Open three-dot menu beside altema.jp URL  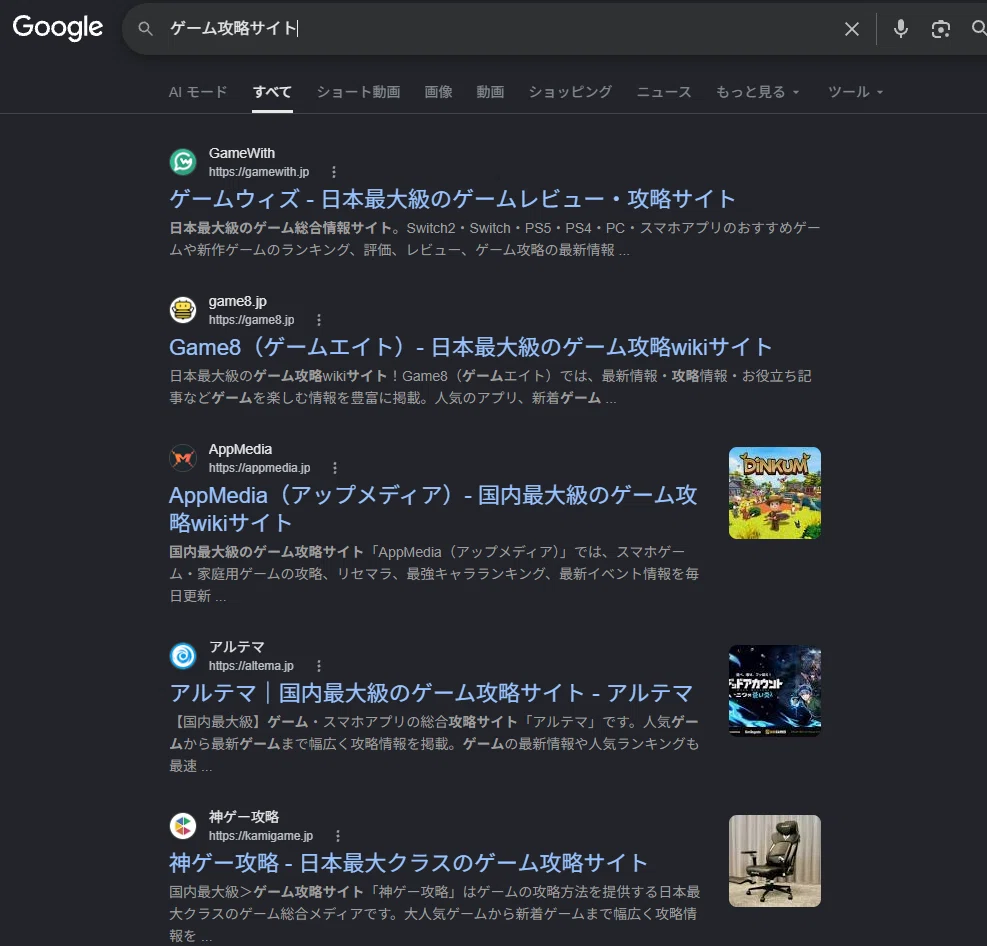tap(319, 666)
